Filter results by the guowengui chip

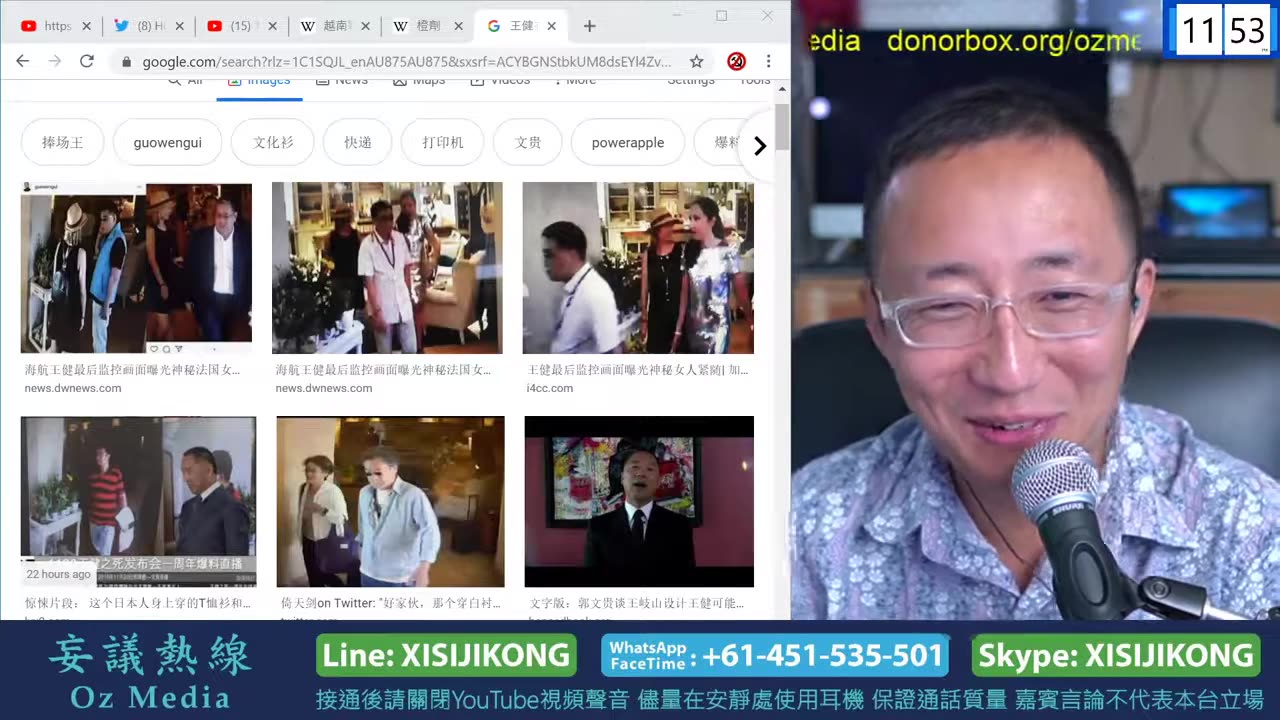coord(167,142)
